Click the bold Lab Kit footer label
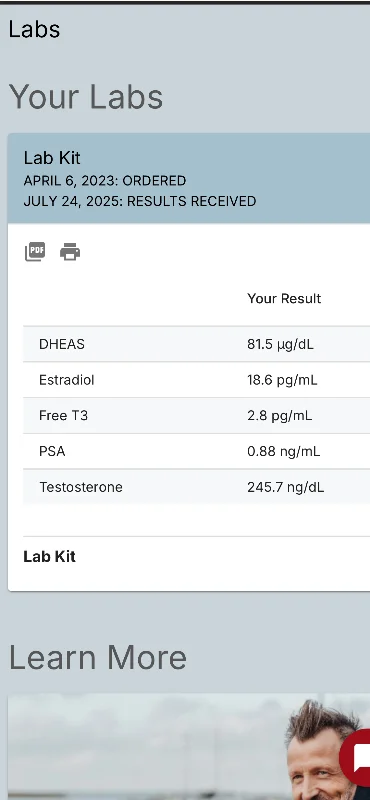Screen dimensions: 370x800 pyautogui.click(x=50, y=557)
